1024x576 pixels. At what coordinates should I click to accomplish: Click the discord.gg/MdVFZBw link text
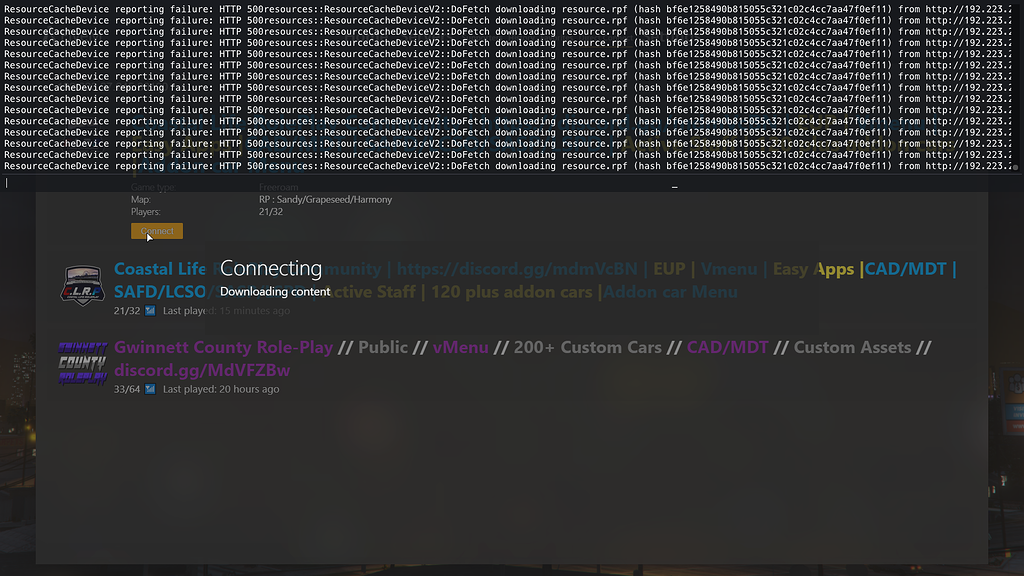coord(202,370)
